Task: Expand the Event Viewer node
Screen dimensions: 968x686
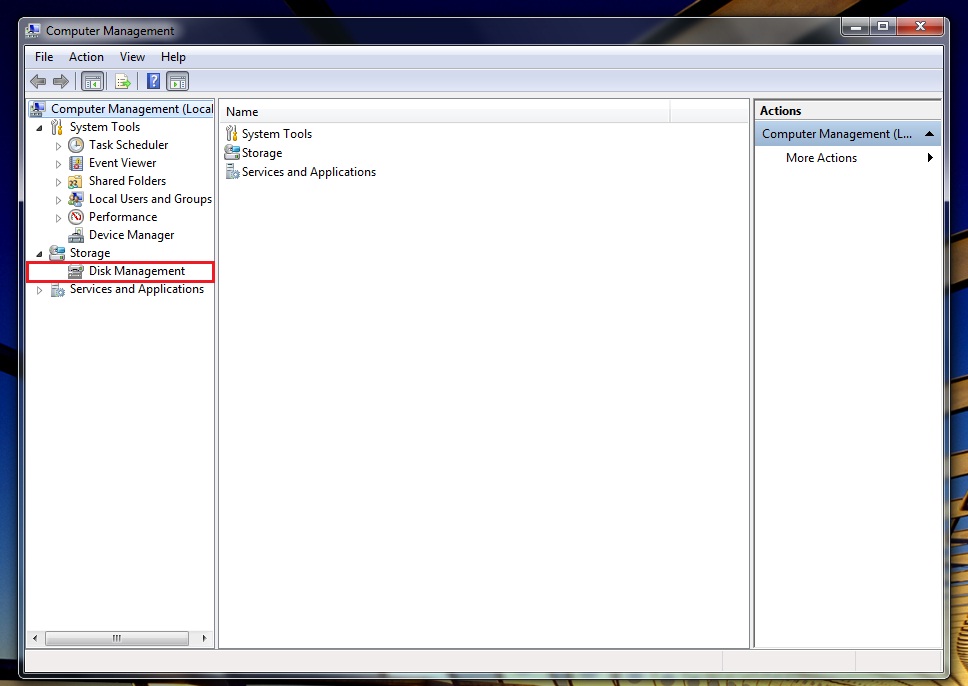Action: pyautogui.click(x=59, y=164)
